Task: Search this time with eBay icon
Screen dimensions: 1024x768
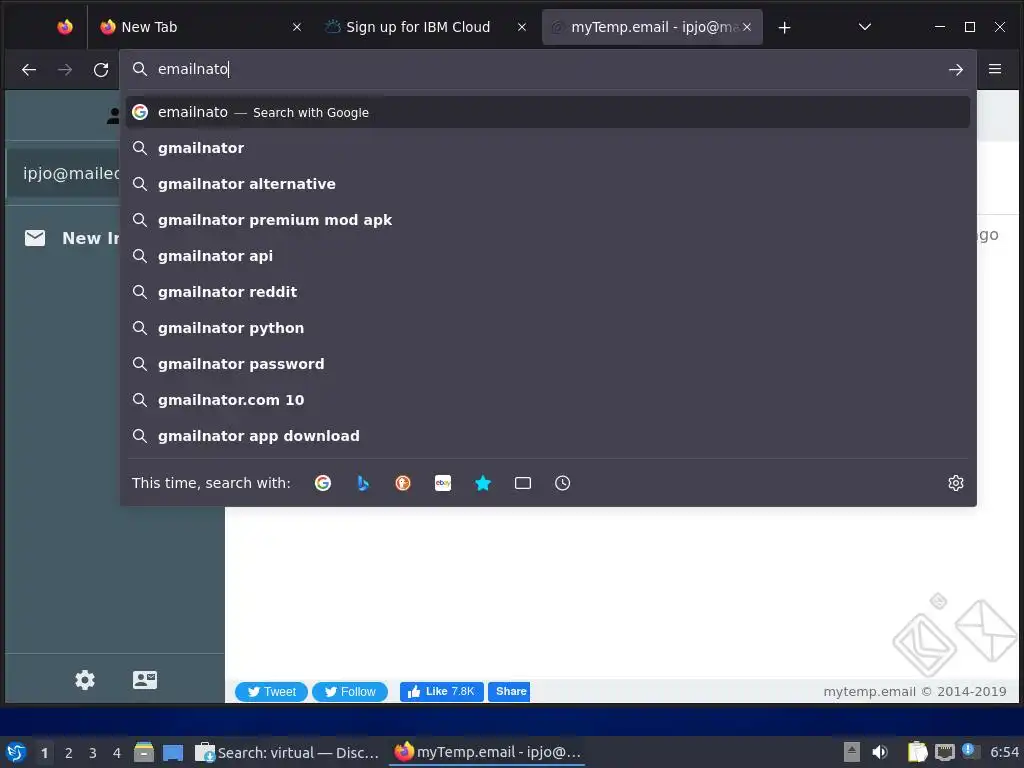Action: (x=443, y=483)
